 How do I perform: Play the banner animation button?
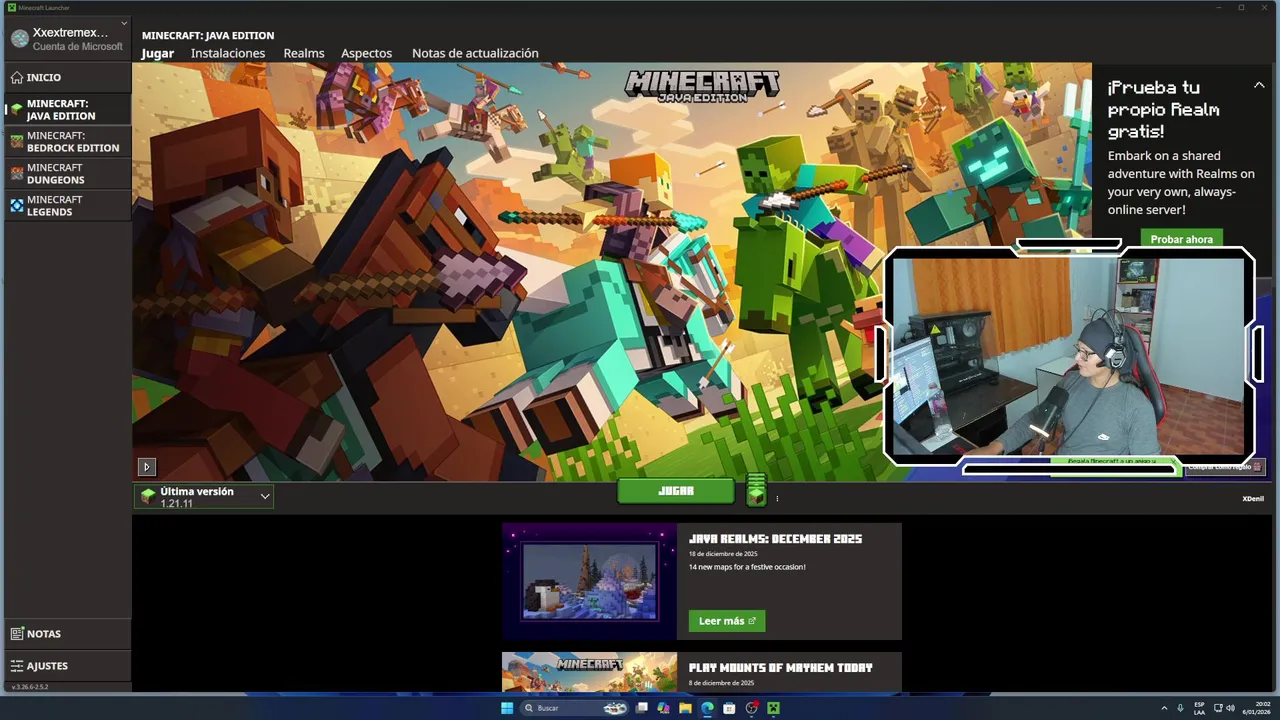(x=147, y=466)
